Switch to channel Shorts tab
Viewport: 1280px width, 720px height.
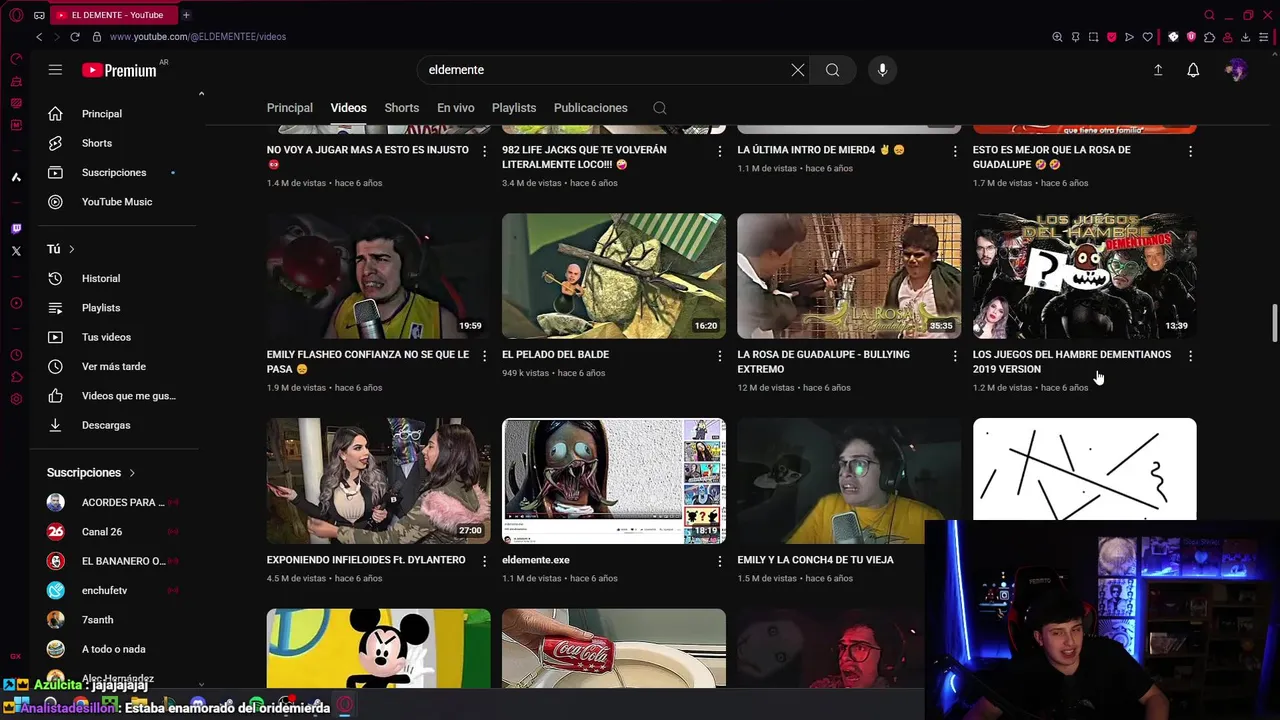pyautogui.click(x=401, y=108)
